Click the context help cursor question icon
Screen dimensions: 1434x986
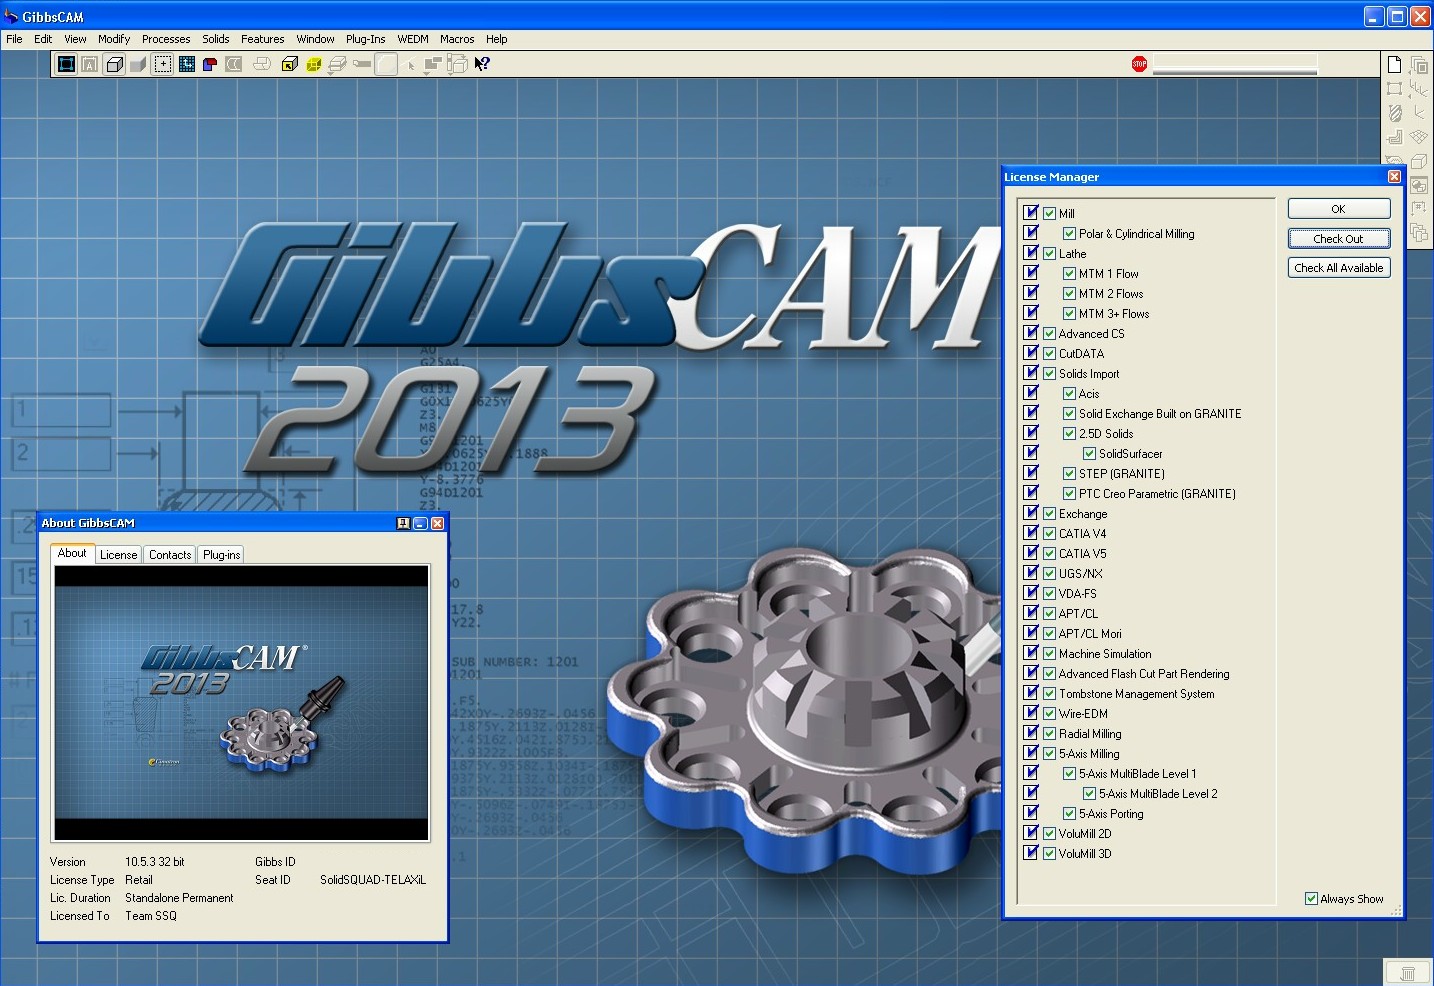(x=482, y=64)
